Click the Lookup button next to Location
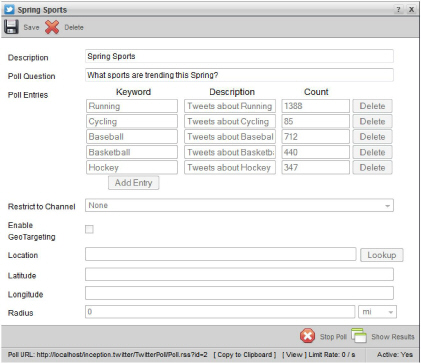 coord(382,255)
